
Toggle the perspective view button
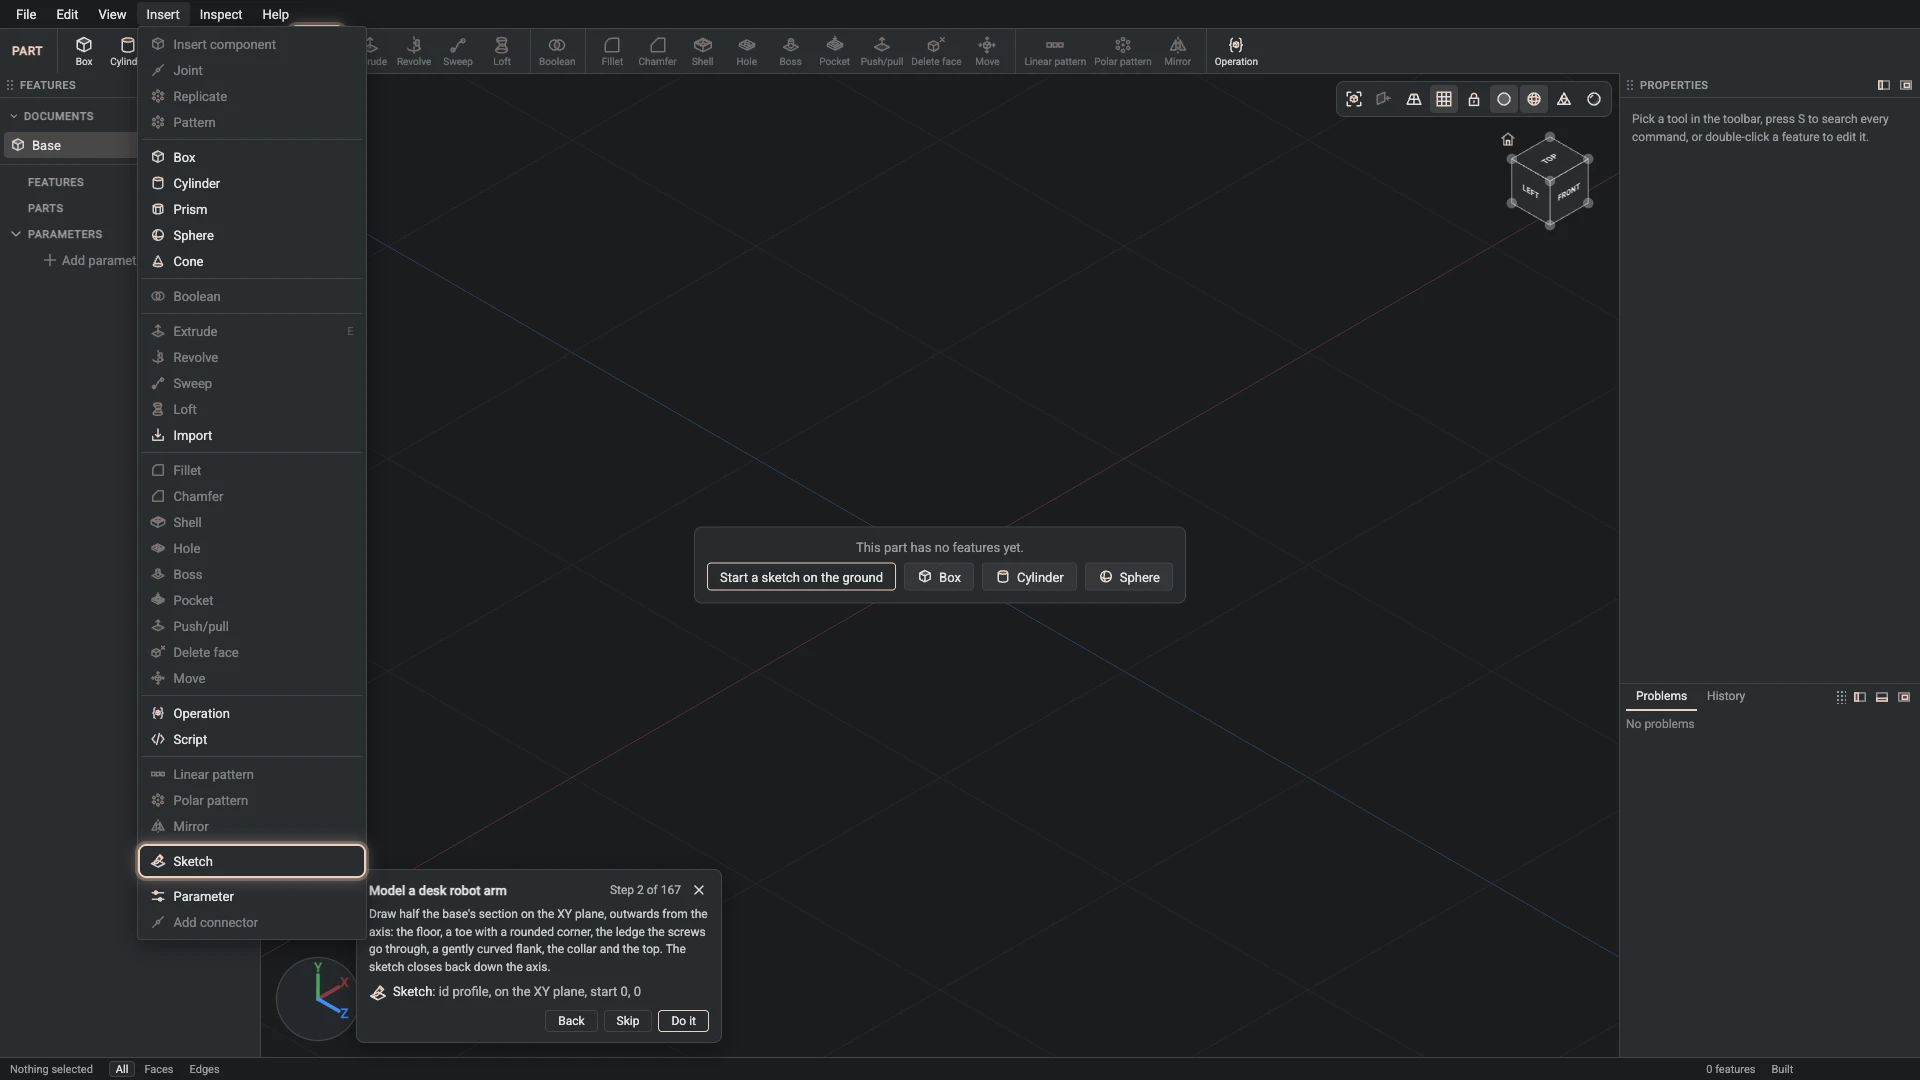[1414, 99]
